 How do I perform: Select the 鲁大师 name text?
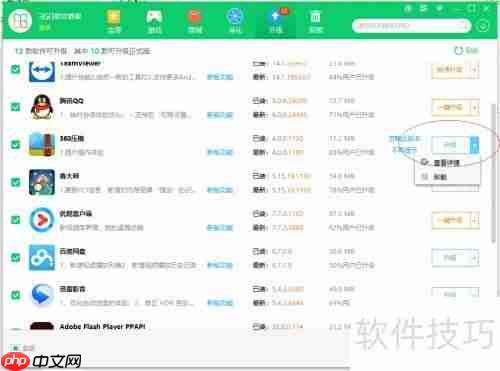pos(69,176)
